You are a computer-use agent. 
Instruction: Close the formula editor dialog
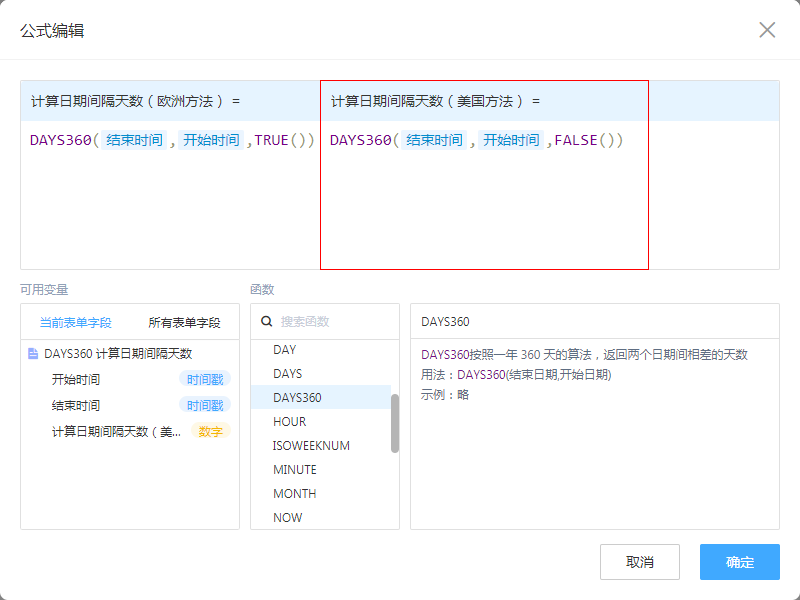pyautogui.click(x=767, y=30)
